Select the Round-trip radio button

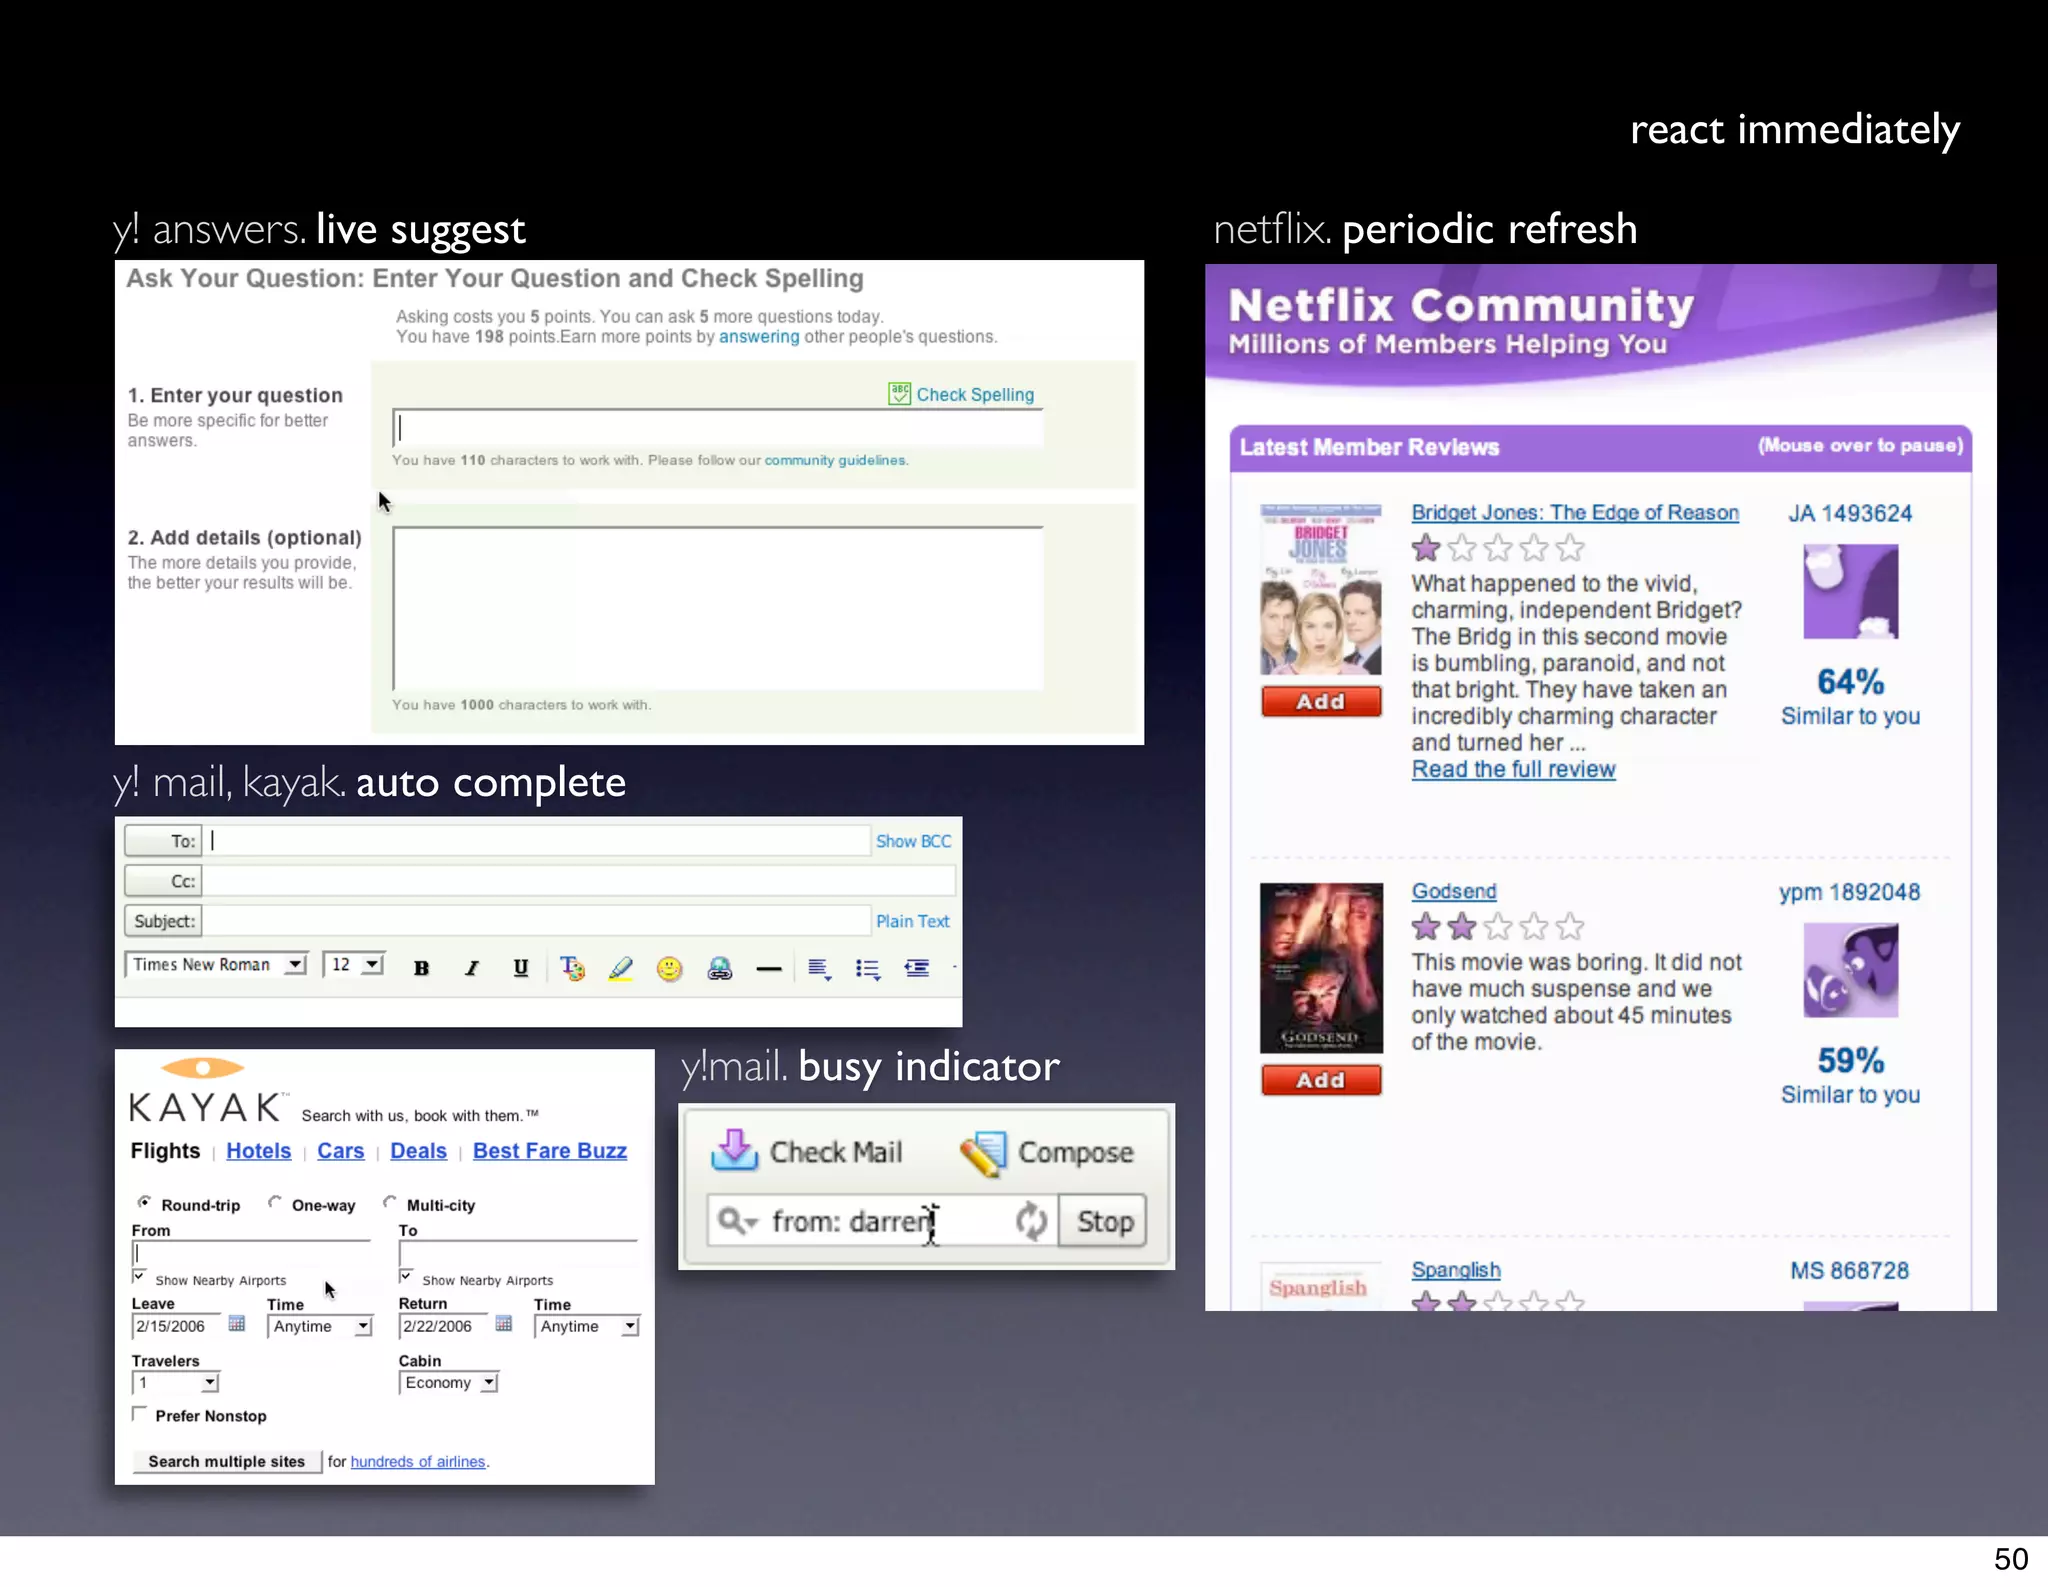pos(145,1202)
